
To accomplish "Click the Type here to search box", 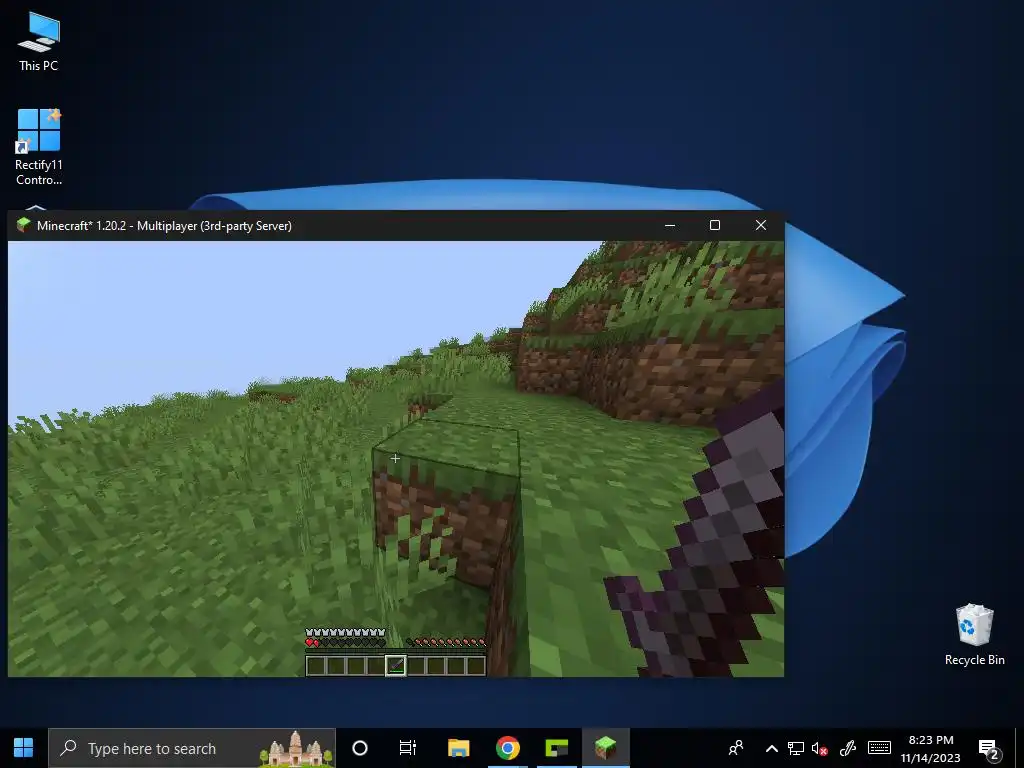I will [x=192, y=748].
